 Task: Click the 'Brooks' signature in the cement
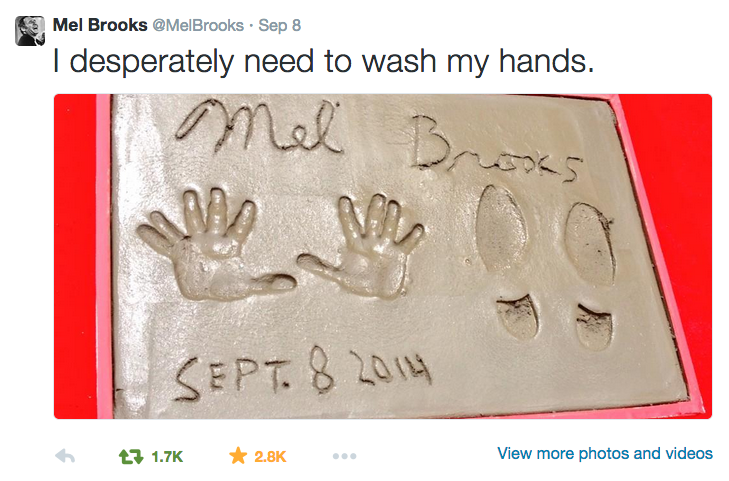pos(494,149)
